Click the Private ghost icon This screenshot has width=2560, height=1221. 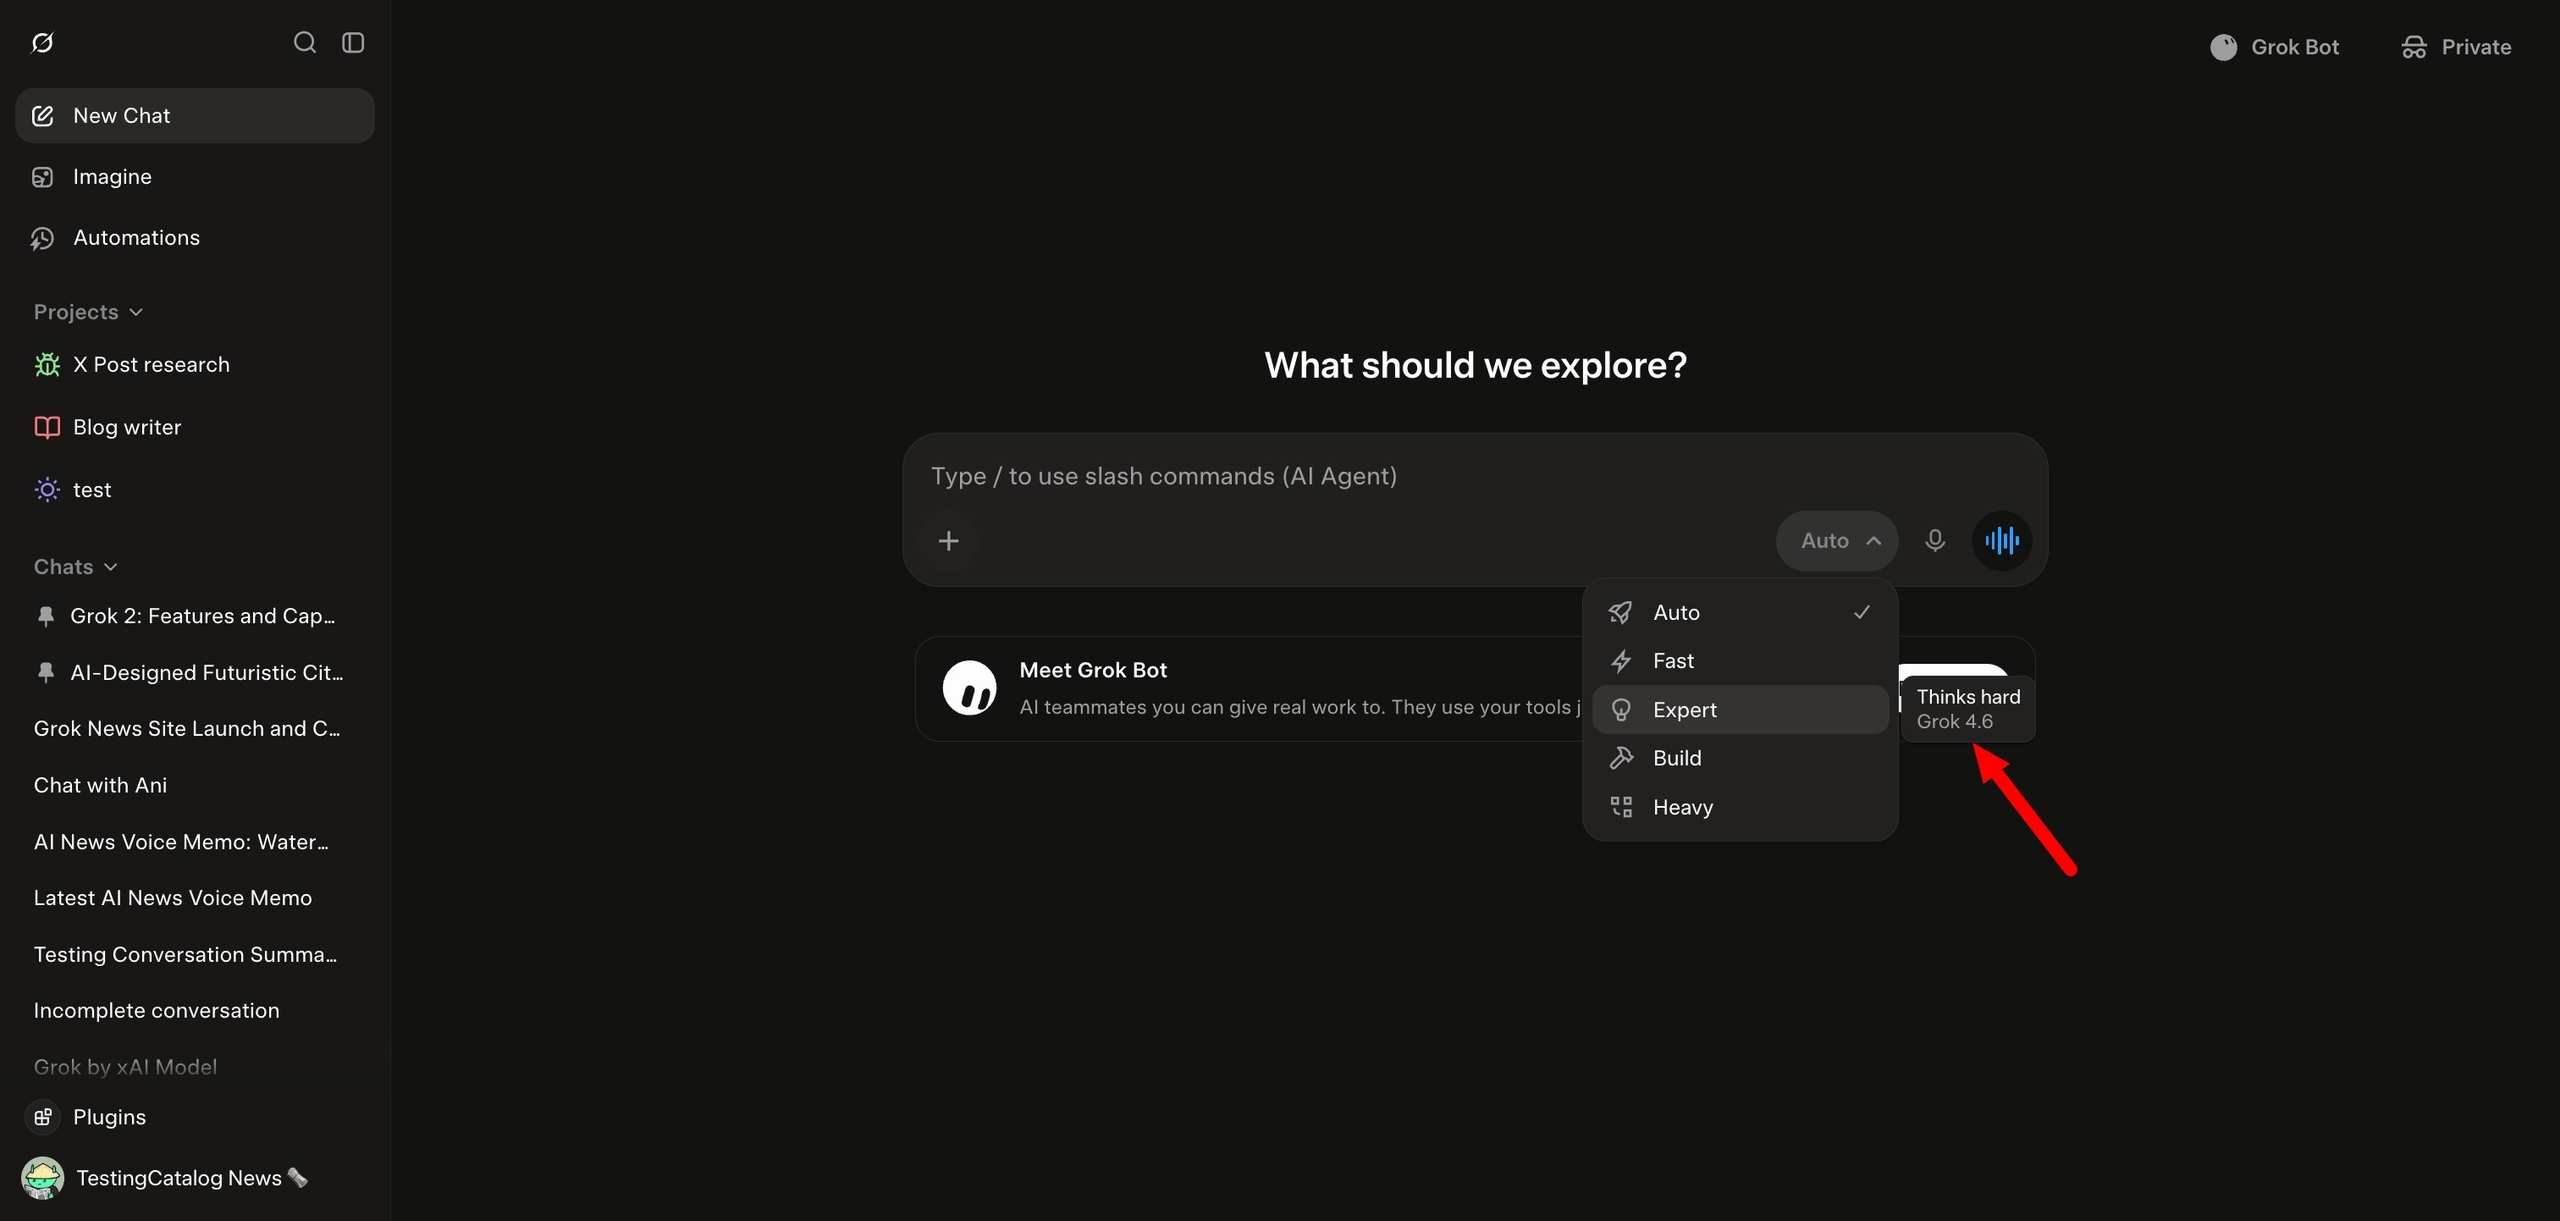pyautogui.click(x=2414, y=47)
